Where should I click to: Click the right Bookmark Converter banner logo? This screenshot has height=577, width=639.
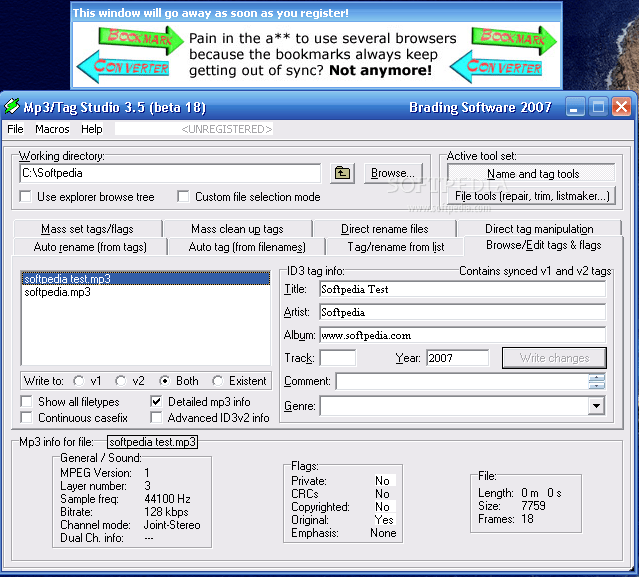pos(503,53)
